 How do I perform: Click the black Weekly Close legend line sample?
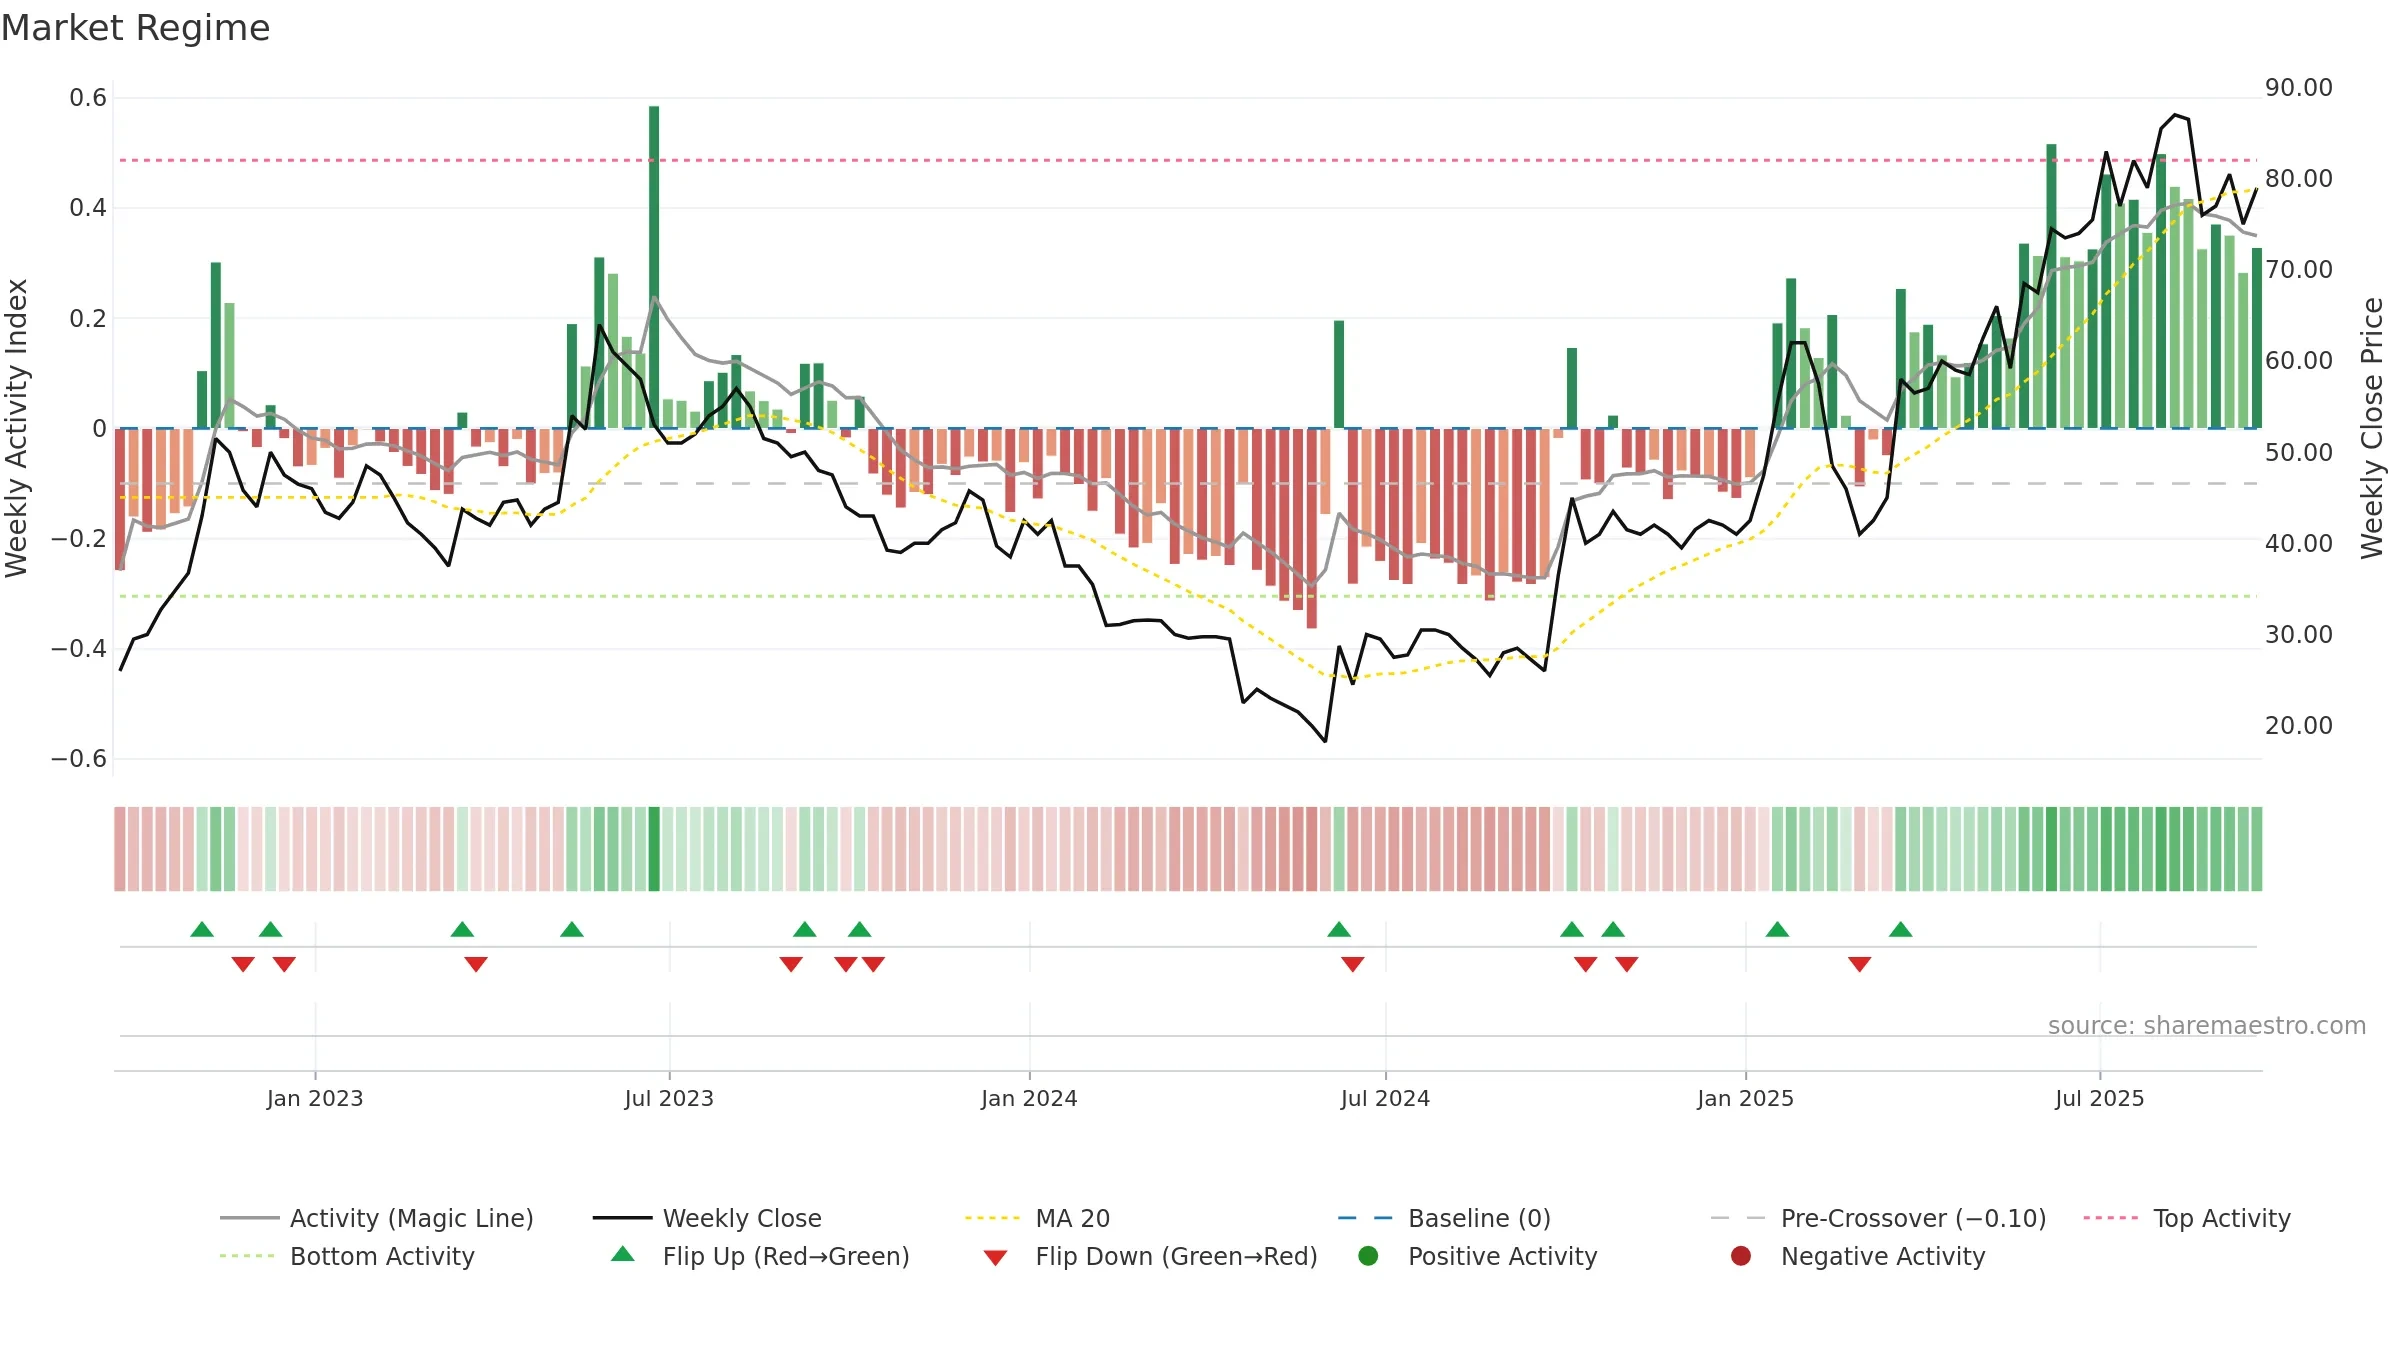tap(622, 1218)
